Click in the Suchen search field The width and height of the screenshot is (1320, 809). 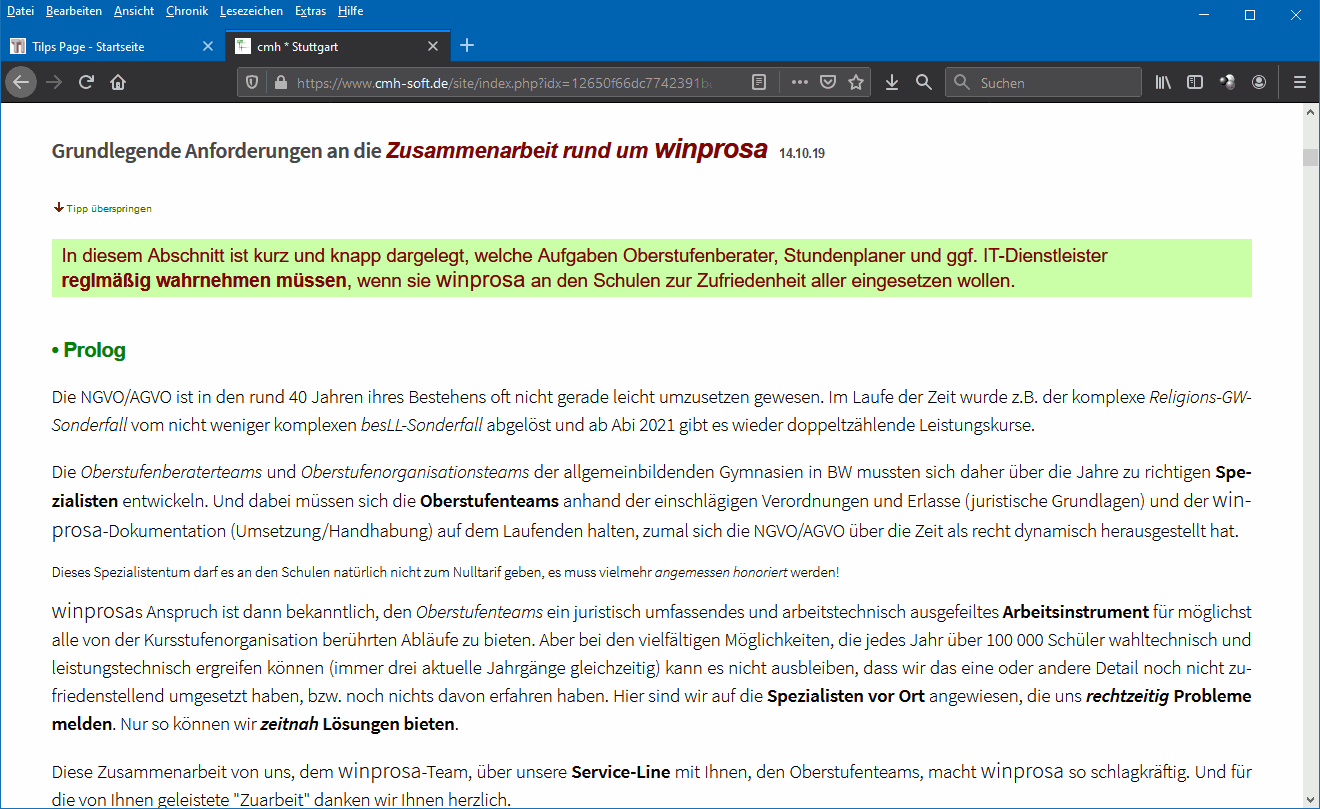click(1055, 83)
